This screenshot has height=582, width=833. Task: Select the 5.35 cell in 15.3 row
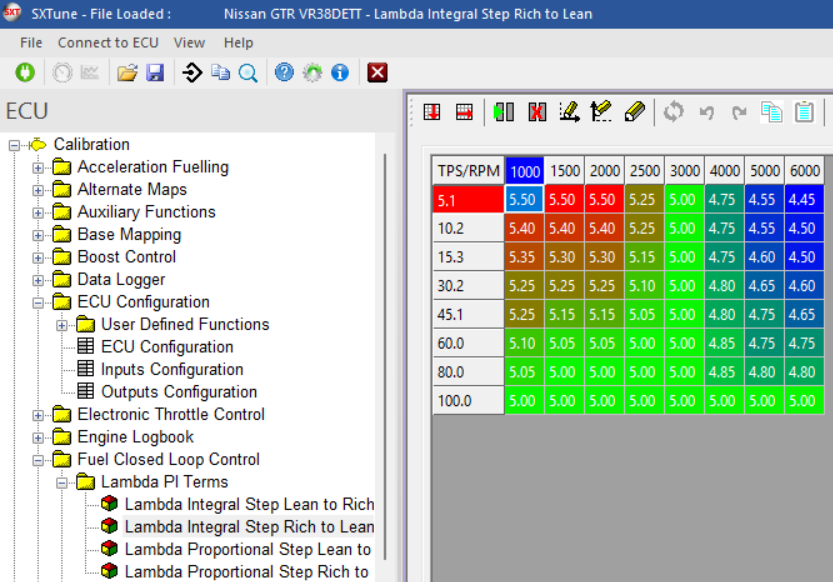(524, 257)
